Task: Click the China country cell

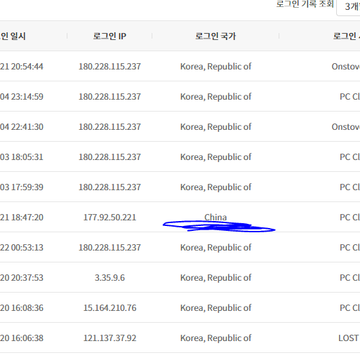Action: click(x=215, y=217)
